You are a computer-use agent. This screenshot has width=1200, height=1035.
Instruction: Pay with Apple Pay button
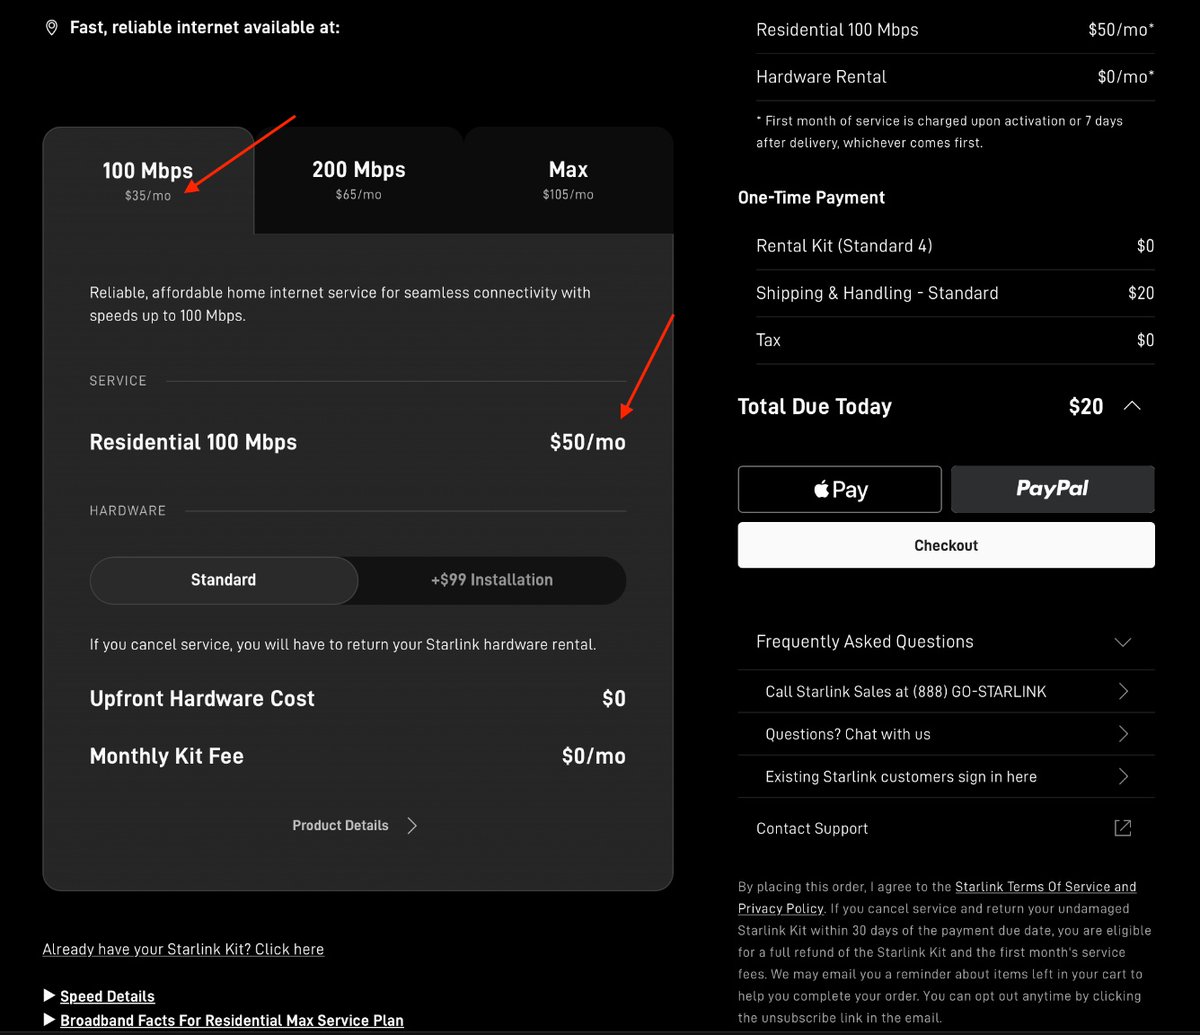point(840,489)
